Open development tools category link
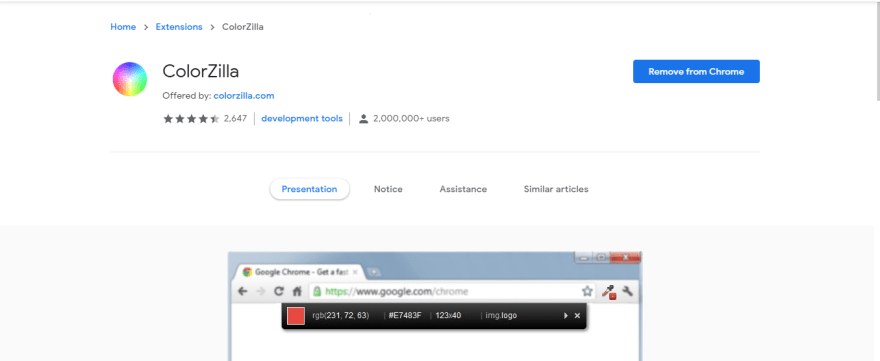880x361 pixels. (x=302, y=118)
